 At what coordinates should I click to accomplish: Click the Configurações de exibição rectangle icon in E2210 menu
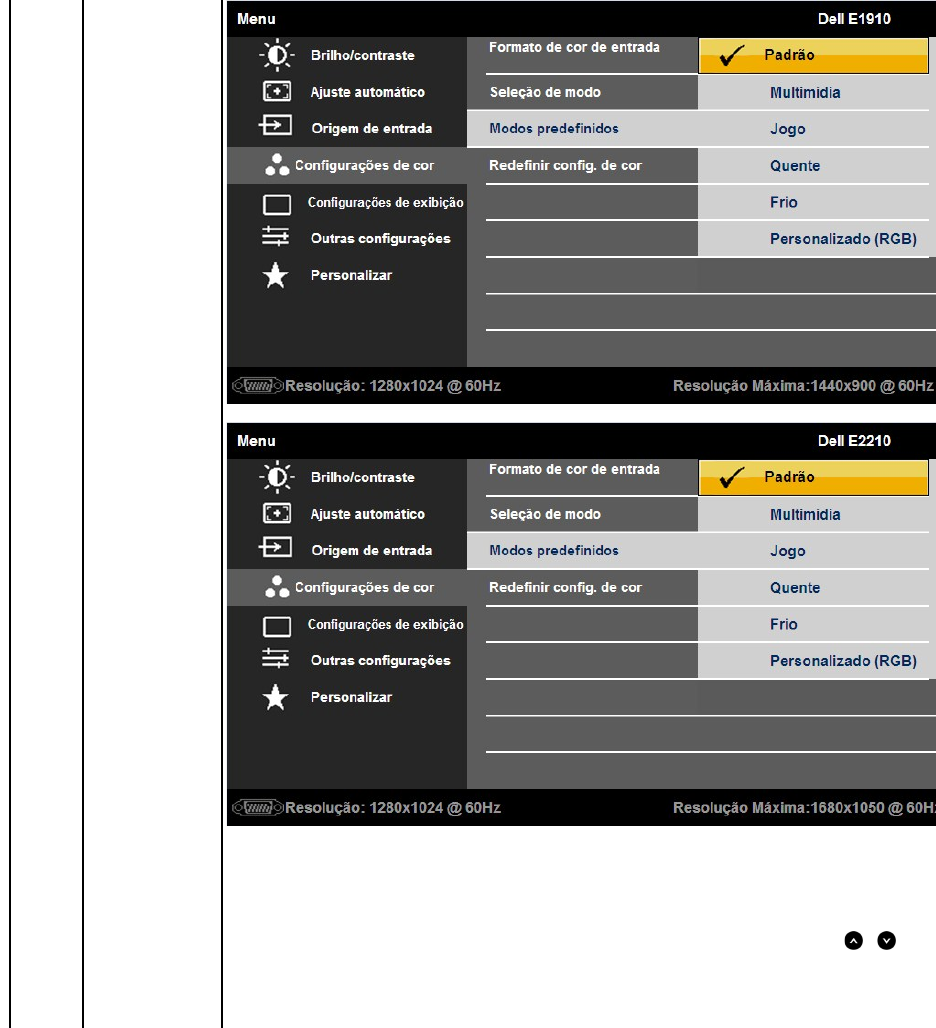277,627
